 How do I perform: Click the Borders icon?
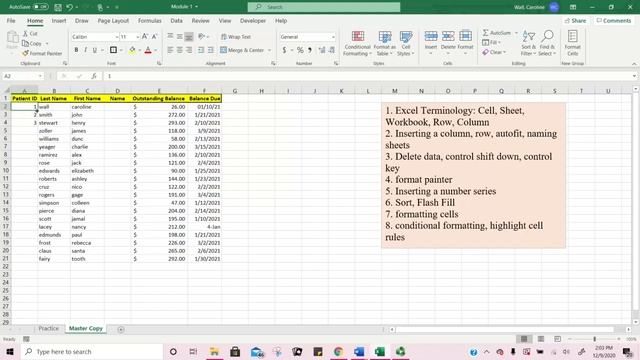coord(113,50)
